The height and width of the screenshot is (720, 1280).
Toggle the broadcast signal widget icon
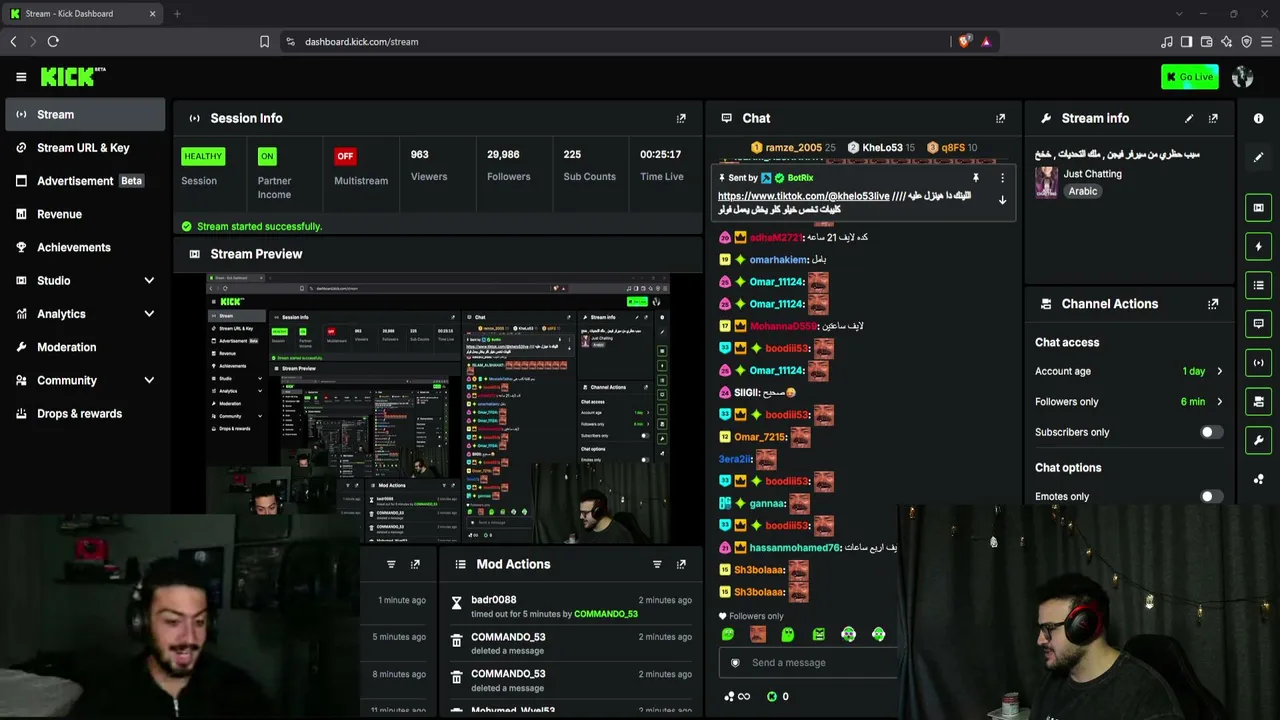pos(1259,363)
